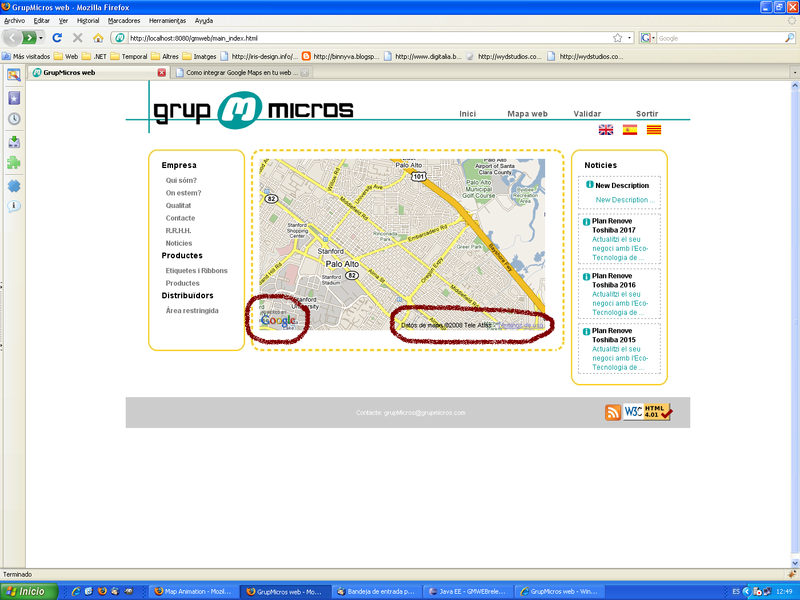Close the GrupMicros web tab
Image resolution: width=800 pixels, height=600 pixels.
point(162,73)
